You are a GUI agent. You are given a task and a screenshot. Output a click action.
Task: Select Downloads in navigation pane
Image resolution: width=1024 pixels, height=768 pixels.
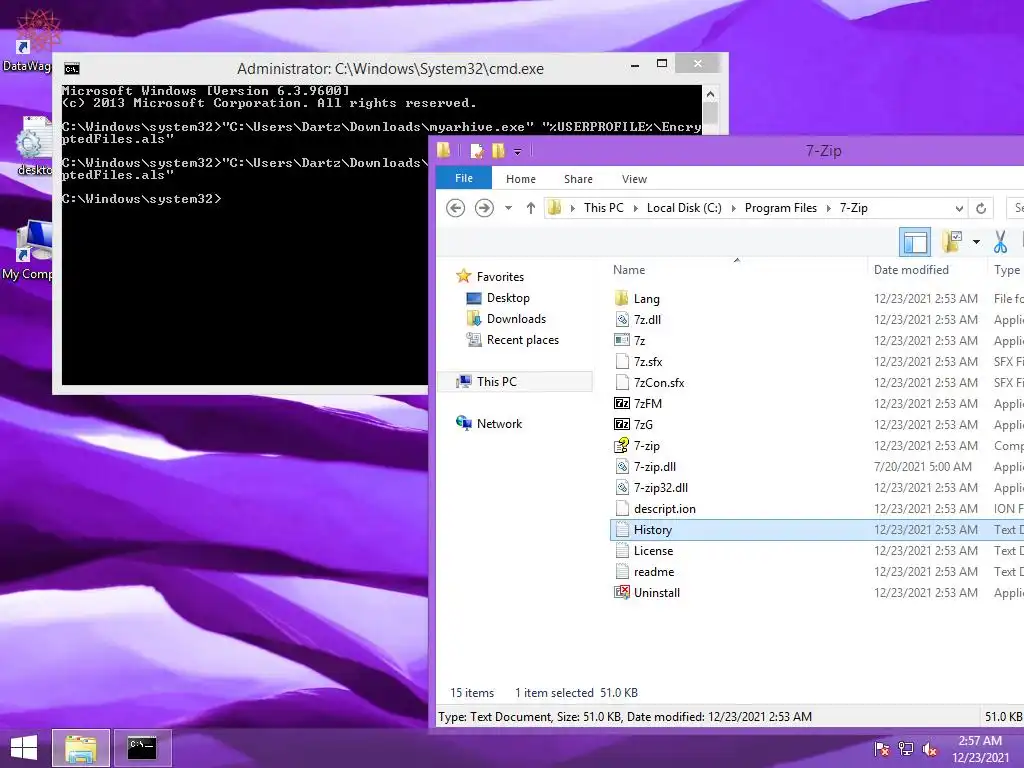coord(516,319)
